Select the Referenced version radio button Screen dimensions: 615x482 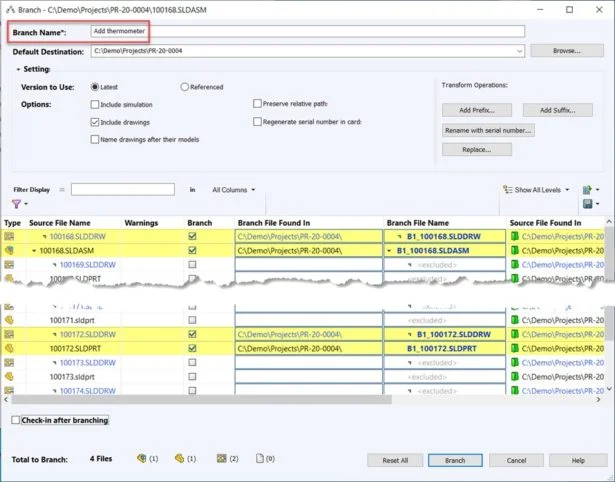[x=184, y=87]
